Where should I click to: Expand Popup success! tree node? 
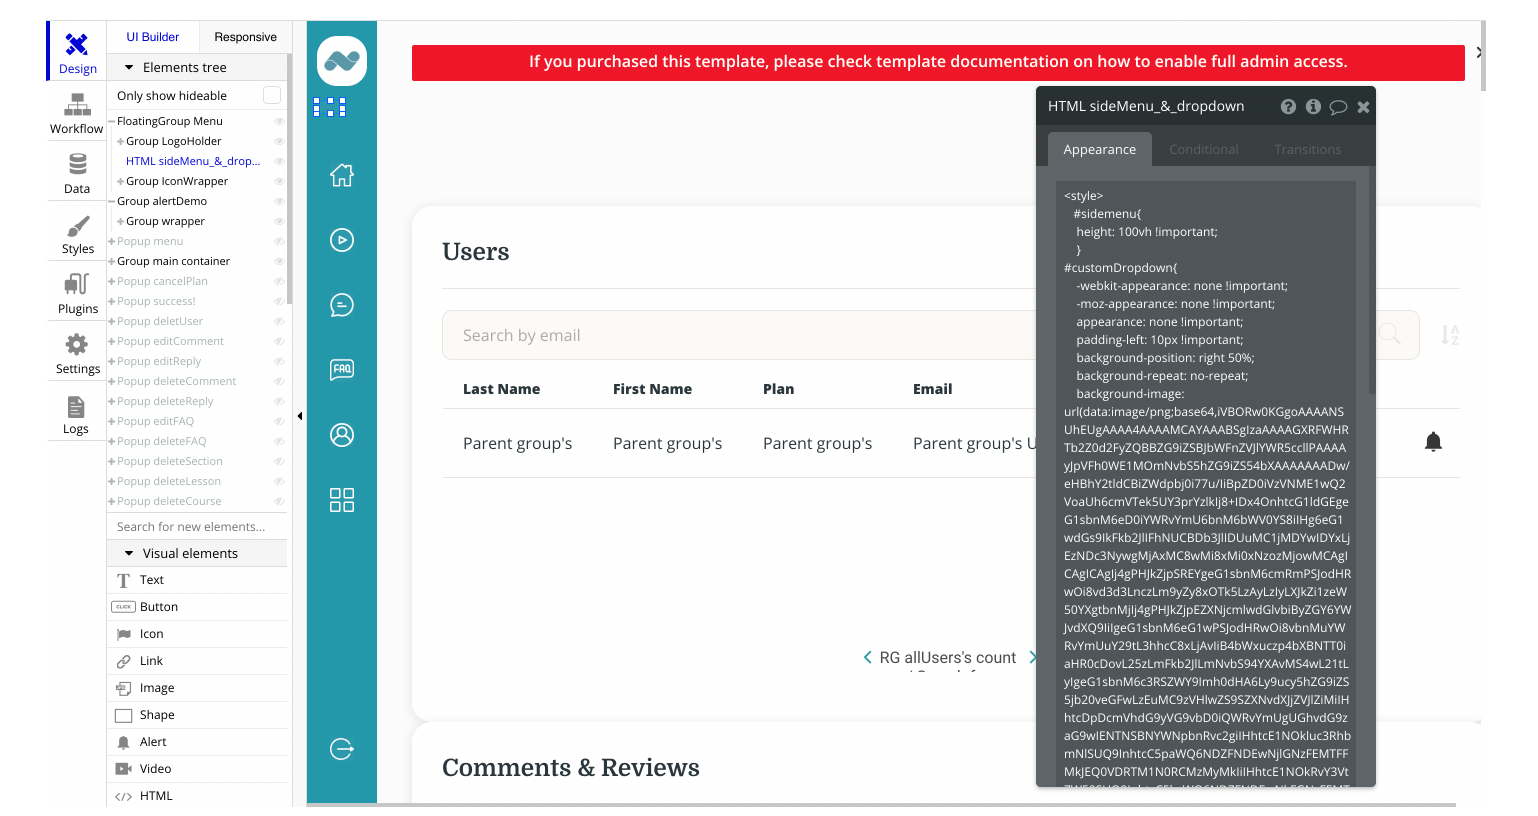coord(112,301)
